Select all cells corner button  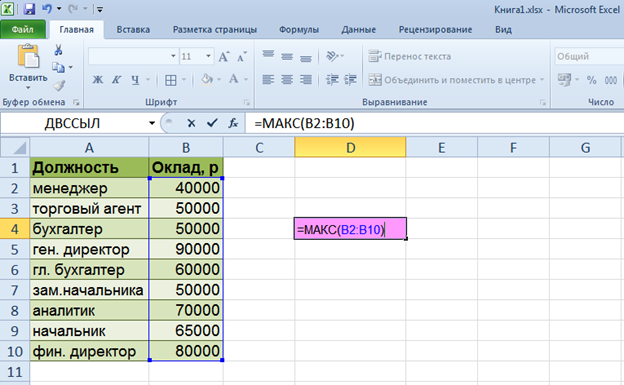coord(15,148)
